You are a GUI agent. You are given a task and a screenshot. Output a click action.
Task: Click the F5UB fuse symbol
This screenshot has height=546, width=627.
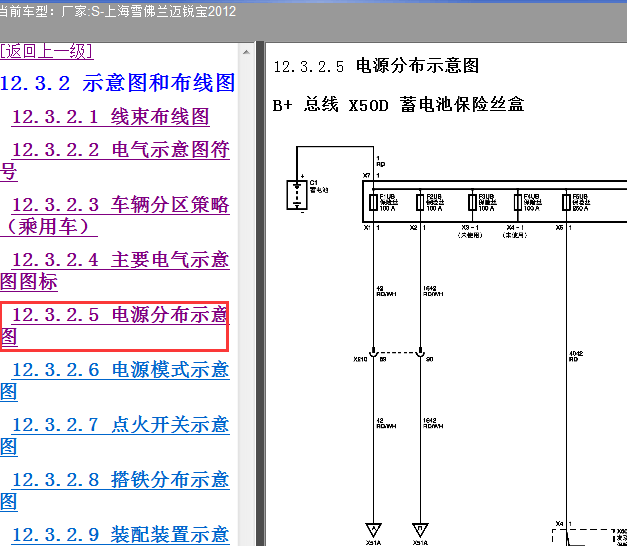click(x=566, y=202)
